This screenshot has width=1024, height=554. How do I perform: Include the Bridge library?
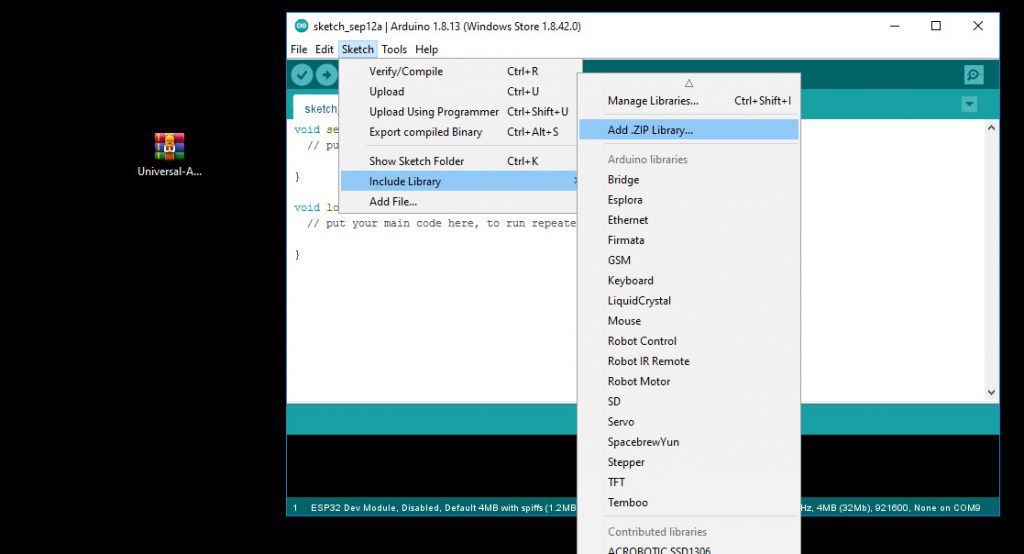(689, 180)
